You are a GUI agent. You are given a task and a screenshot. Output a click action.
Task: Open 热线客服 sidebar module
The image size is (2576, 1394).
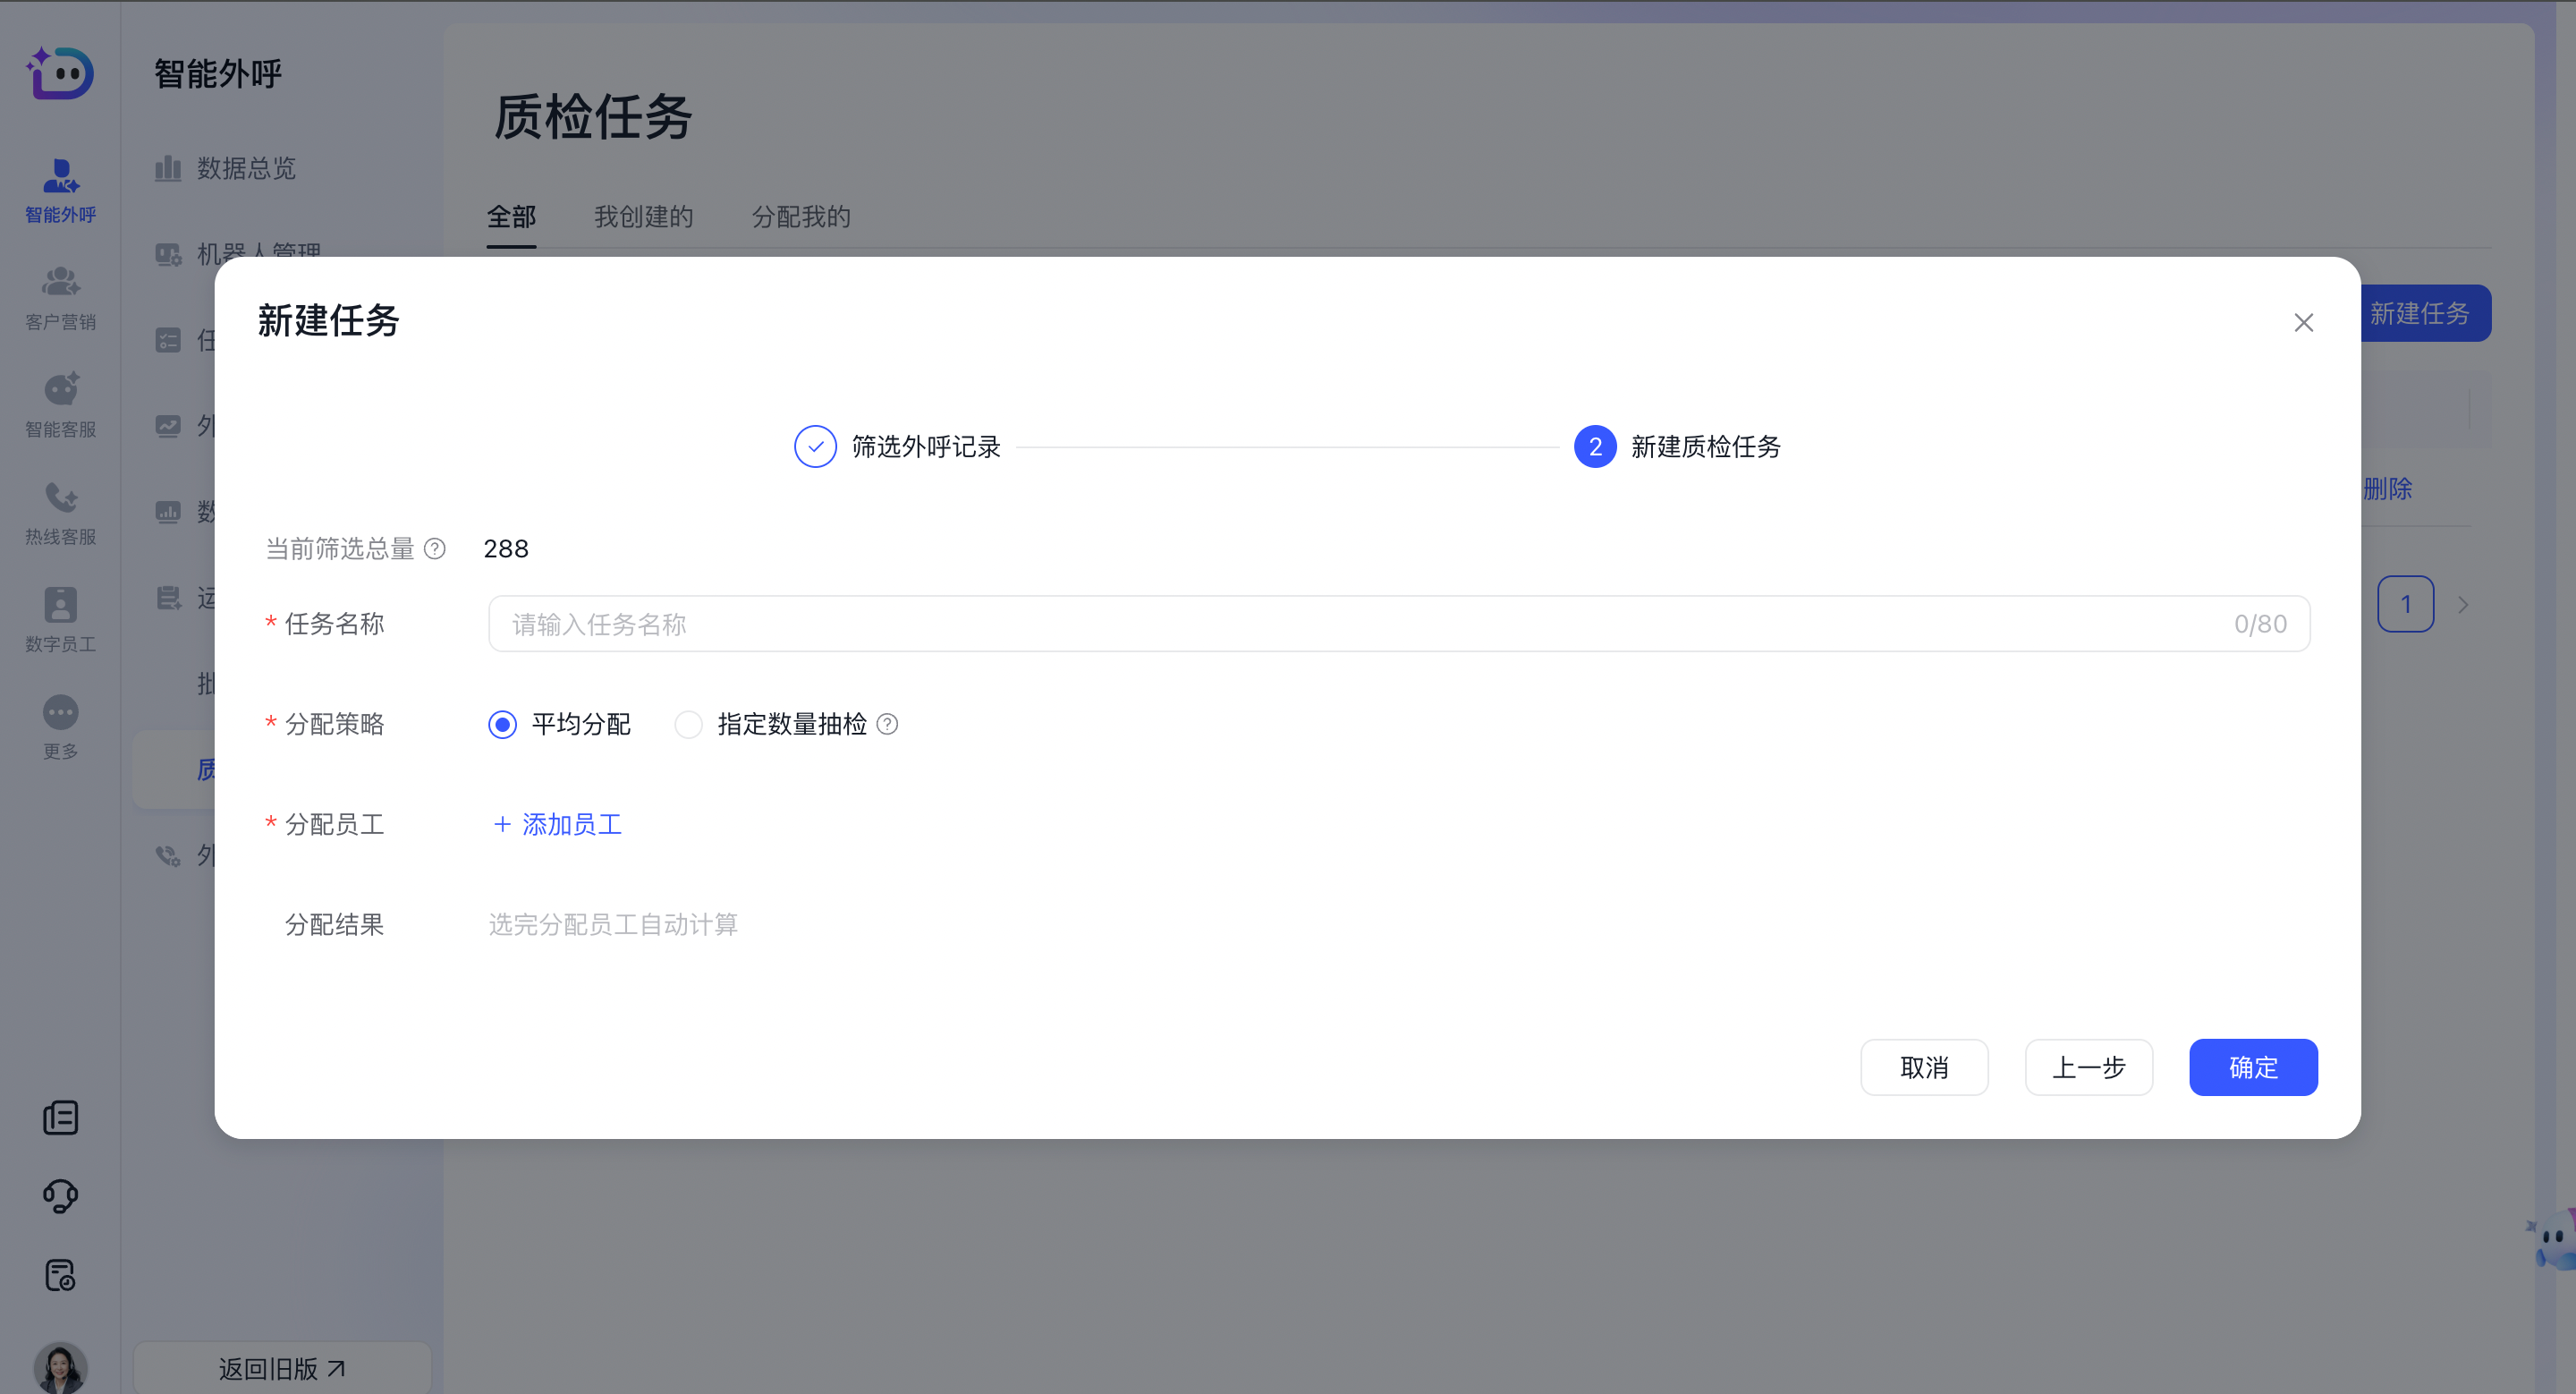tap(60, 512)
